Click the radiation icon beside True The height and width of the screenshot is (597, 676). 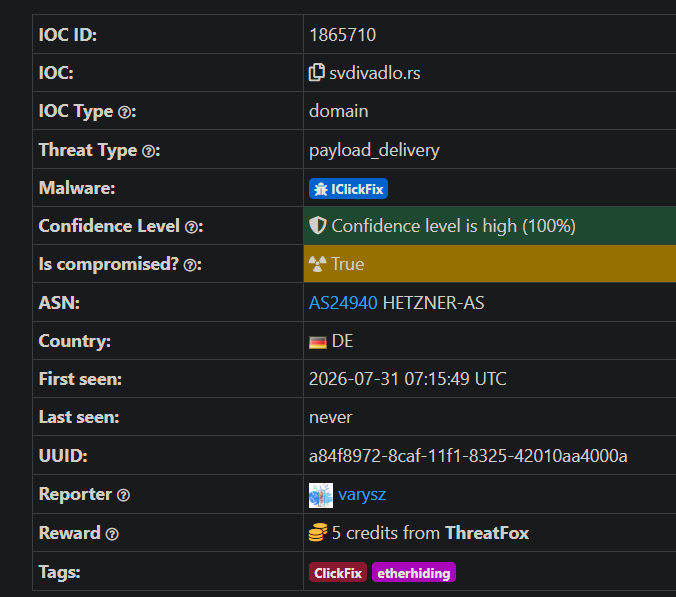(x=317, y=264)
